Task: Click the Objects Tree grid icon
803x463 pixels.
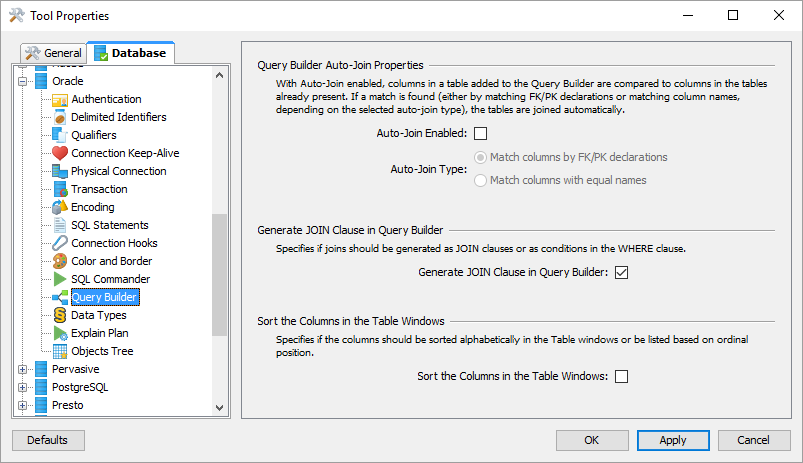Action: click(x=59, y=351)
